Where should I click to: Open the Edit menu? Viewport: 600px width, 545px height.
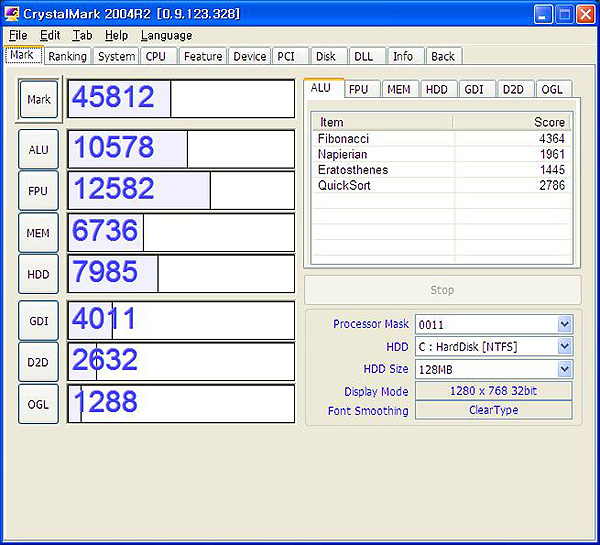pos(50,35)
